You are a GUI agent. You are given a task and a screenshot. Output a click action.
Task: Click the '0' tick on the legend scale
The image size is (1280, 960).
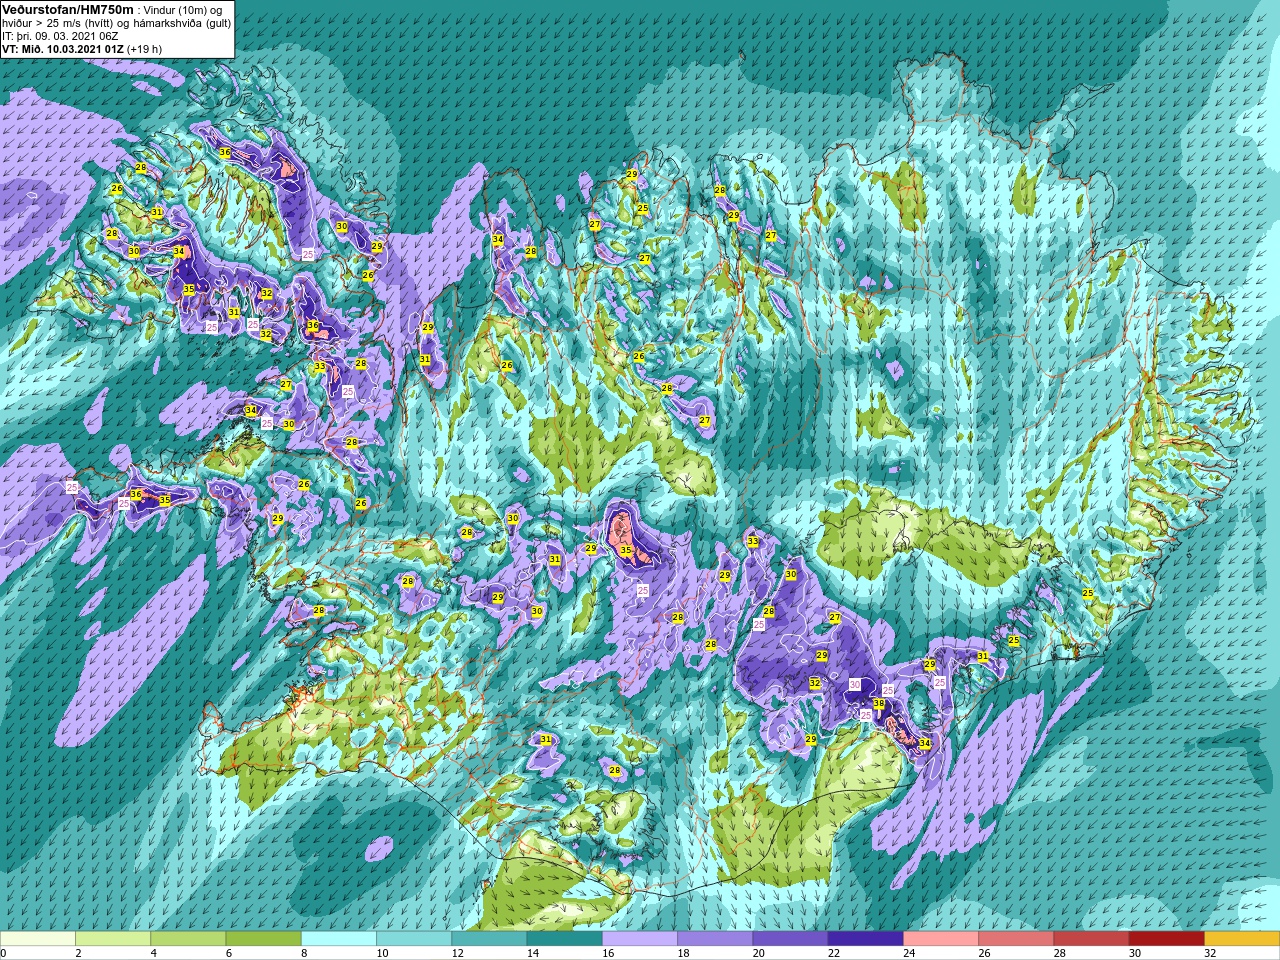click(3, 954)
